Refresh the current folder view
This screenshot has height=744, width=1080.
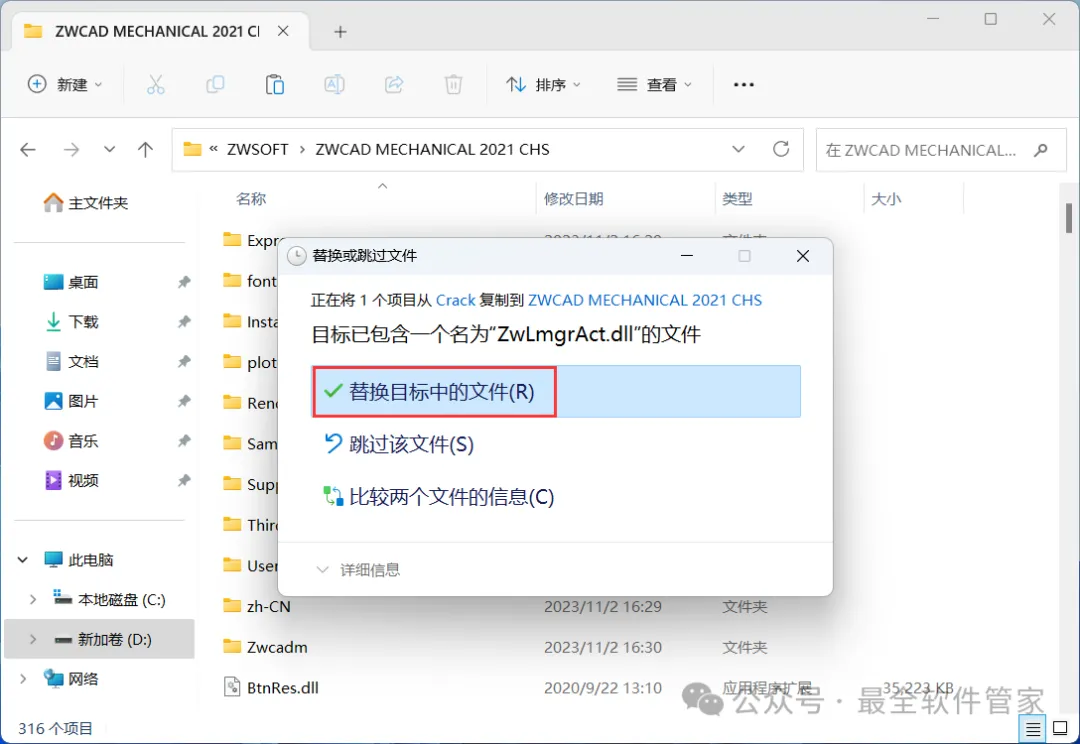pyautogui.click(x=781, y=149)
